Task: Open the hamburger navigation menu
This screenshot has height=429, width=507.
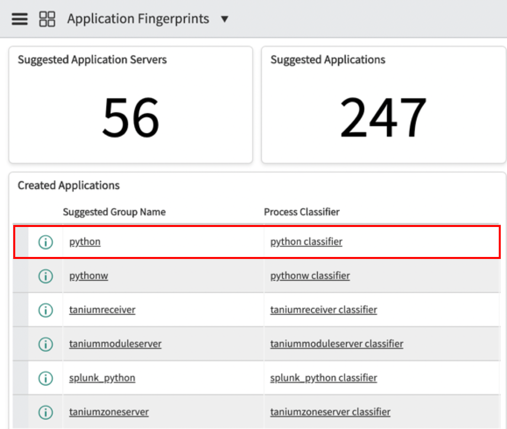Action: click(x=20, y=19)
